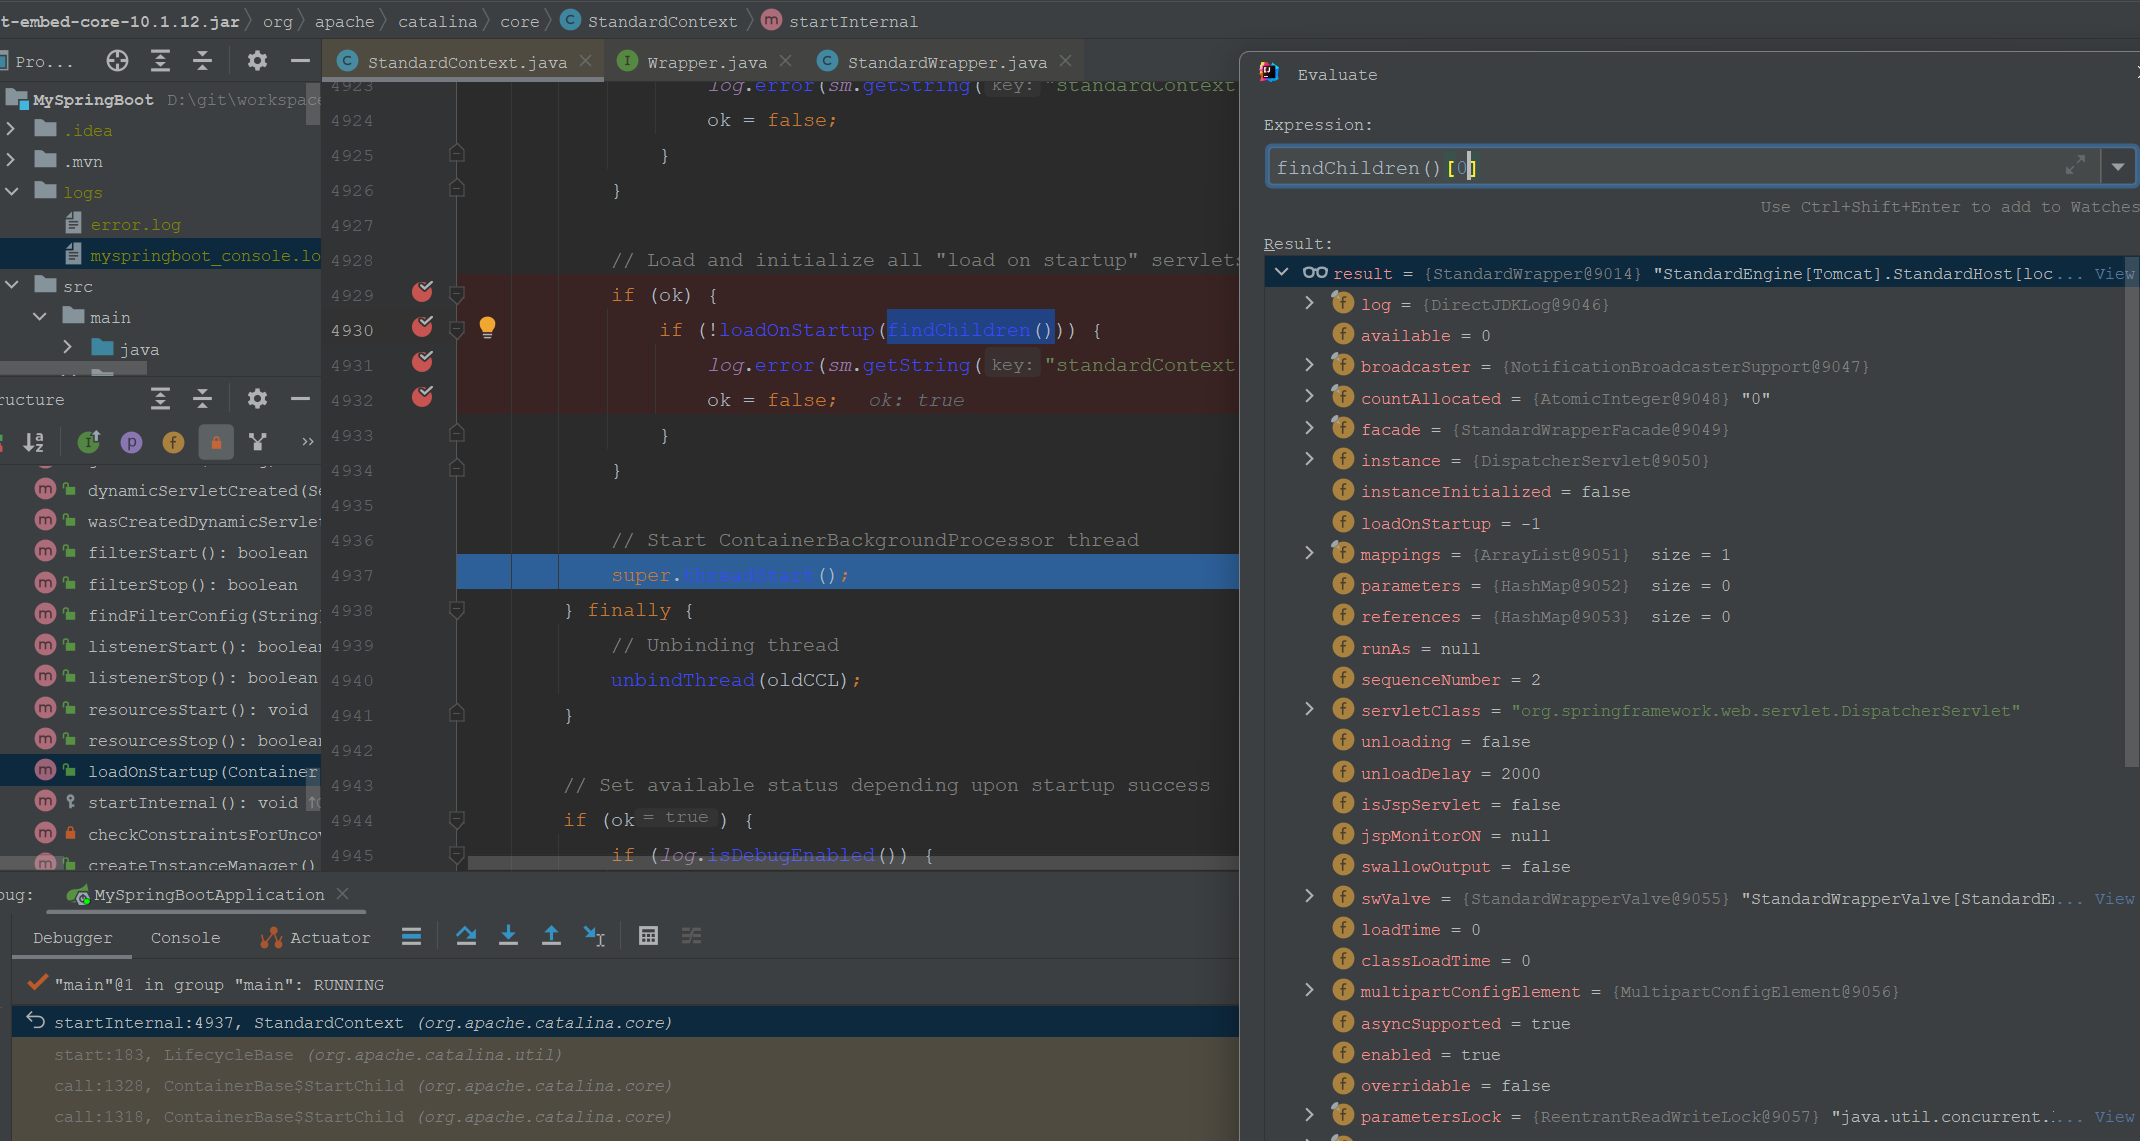Click the editor horizontal scrollbar
Image resolution: width=2140 pixels, height=1141 pixels.
(850, 862)
